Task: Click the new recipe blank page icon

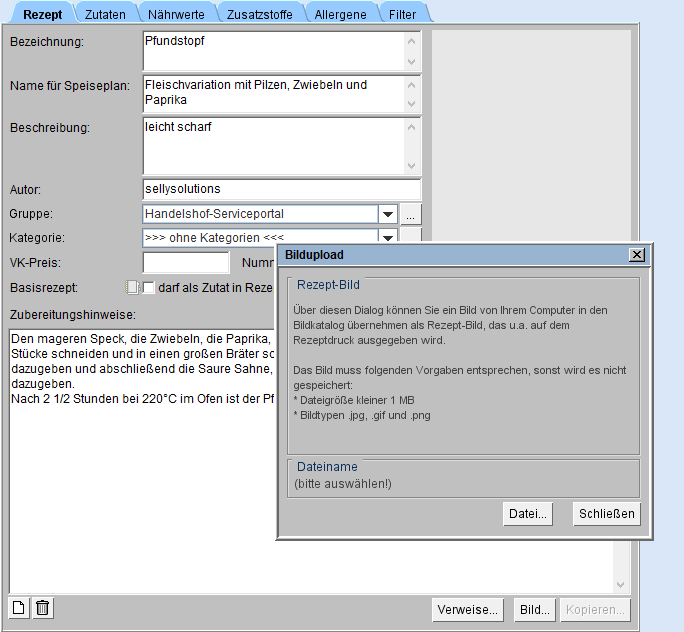Action: pyautogui.click(x=19, y=607)
